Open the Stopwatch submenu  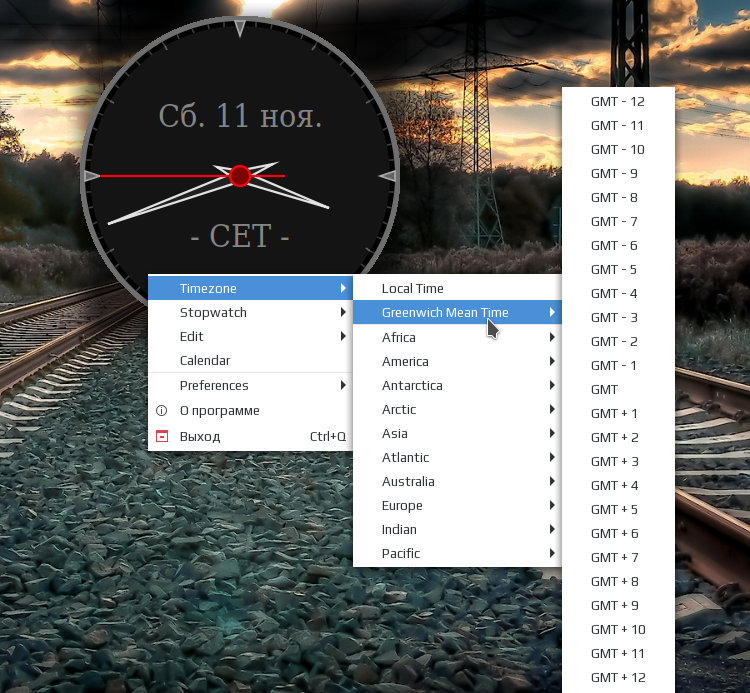click(250, 312)
